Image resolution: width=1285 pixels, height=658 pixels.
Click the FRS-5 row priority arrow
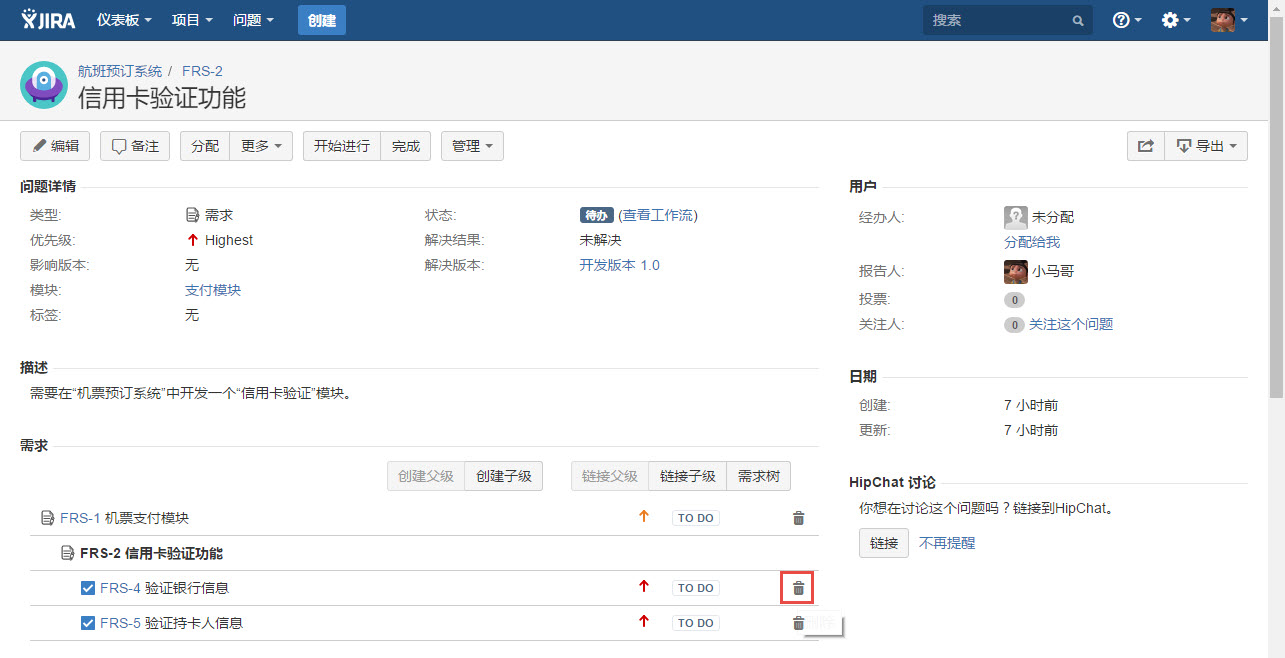coord(644,622)
